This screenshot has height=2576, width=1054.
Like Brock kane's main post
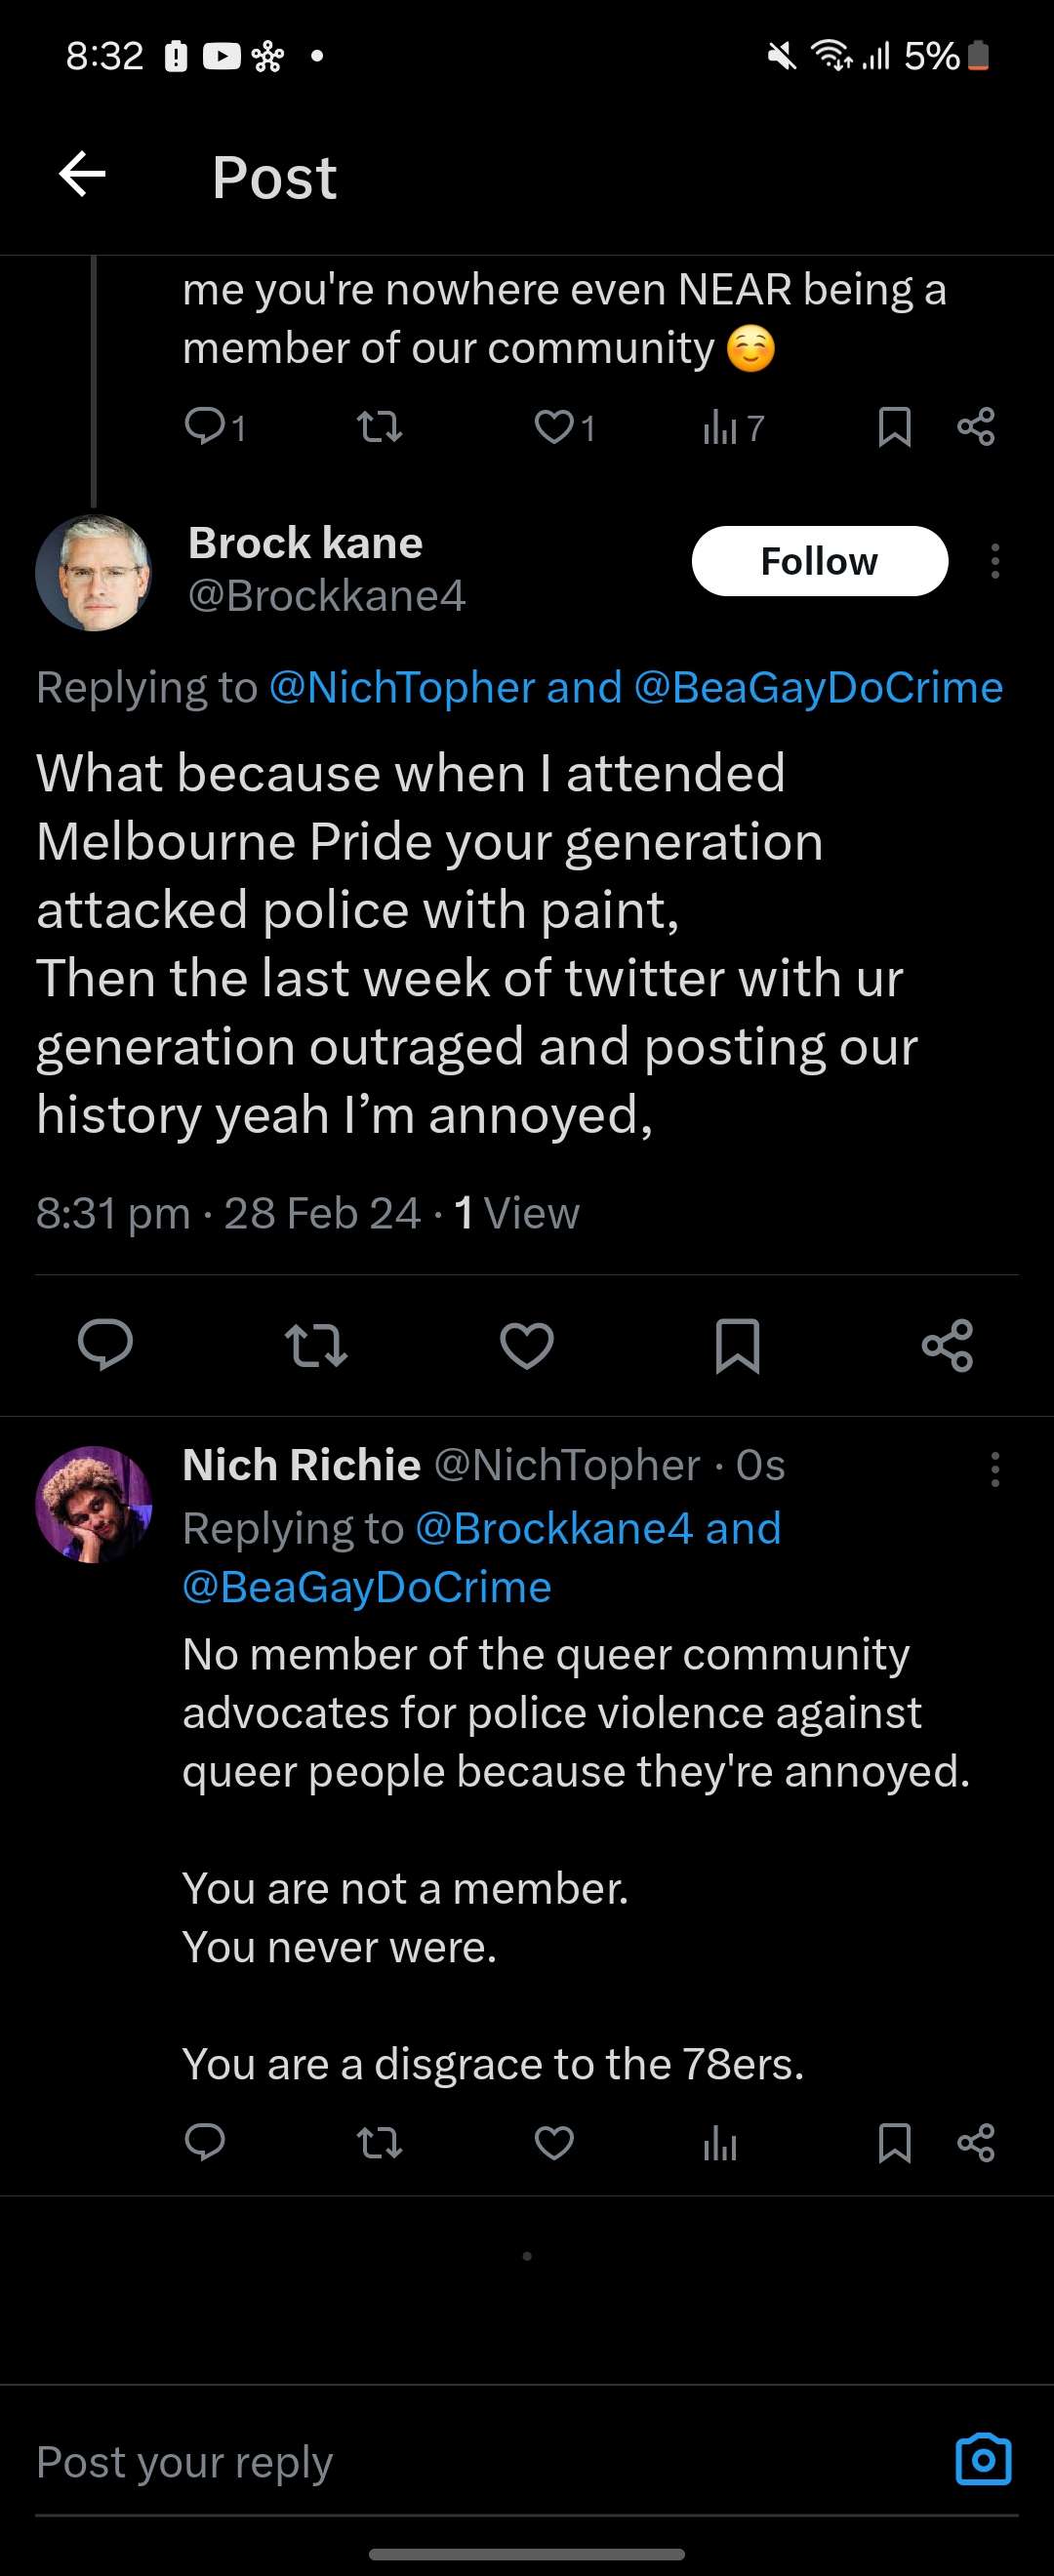526,1345
